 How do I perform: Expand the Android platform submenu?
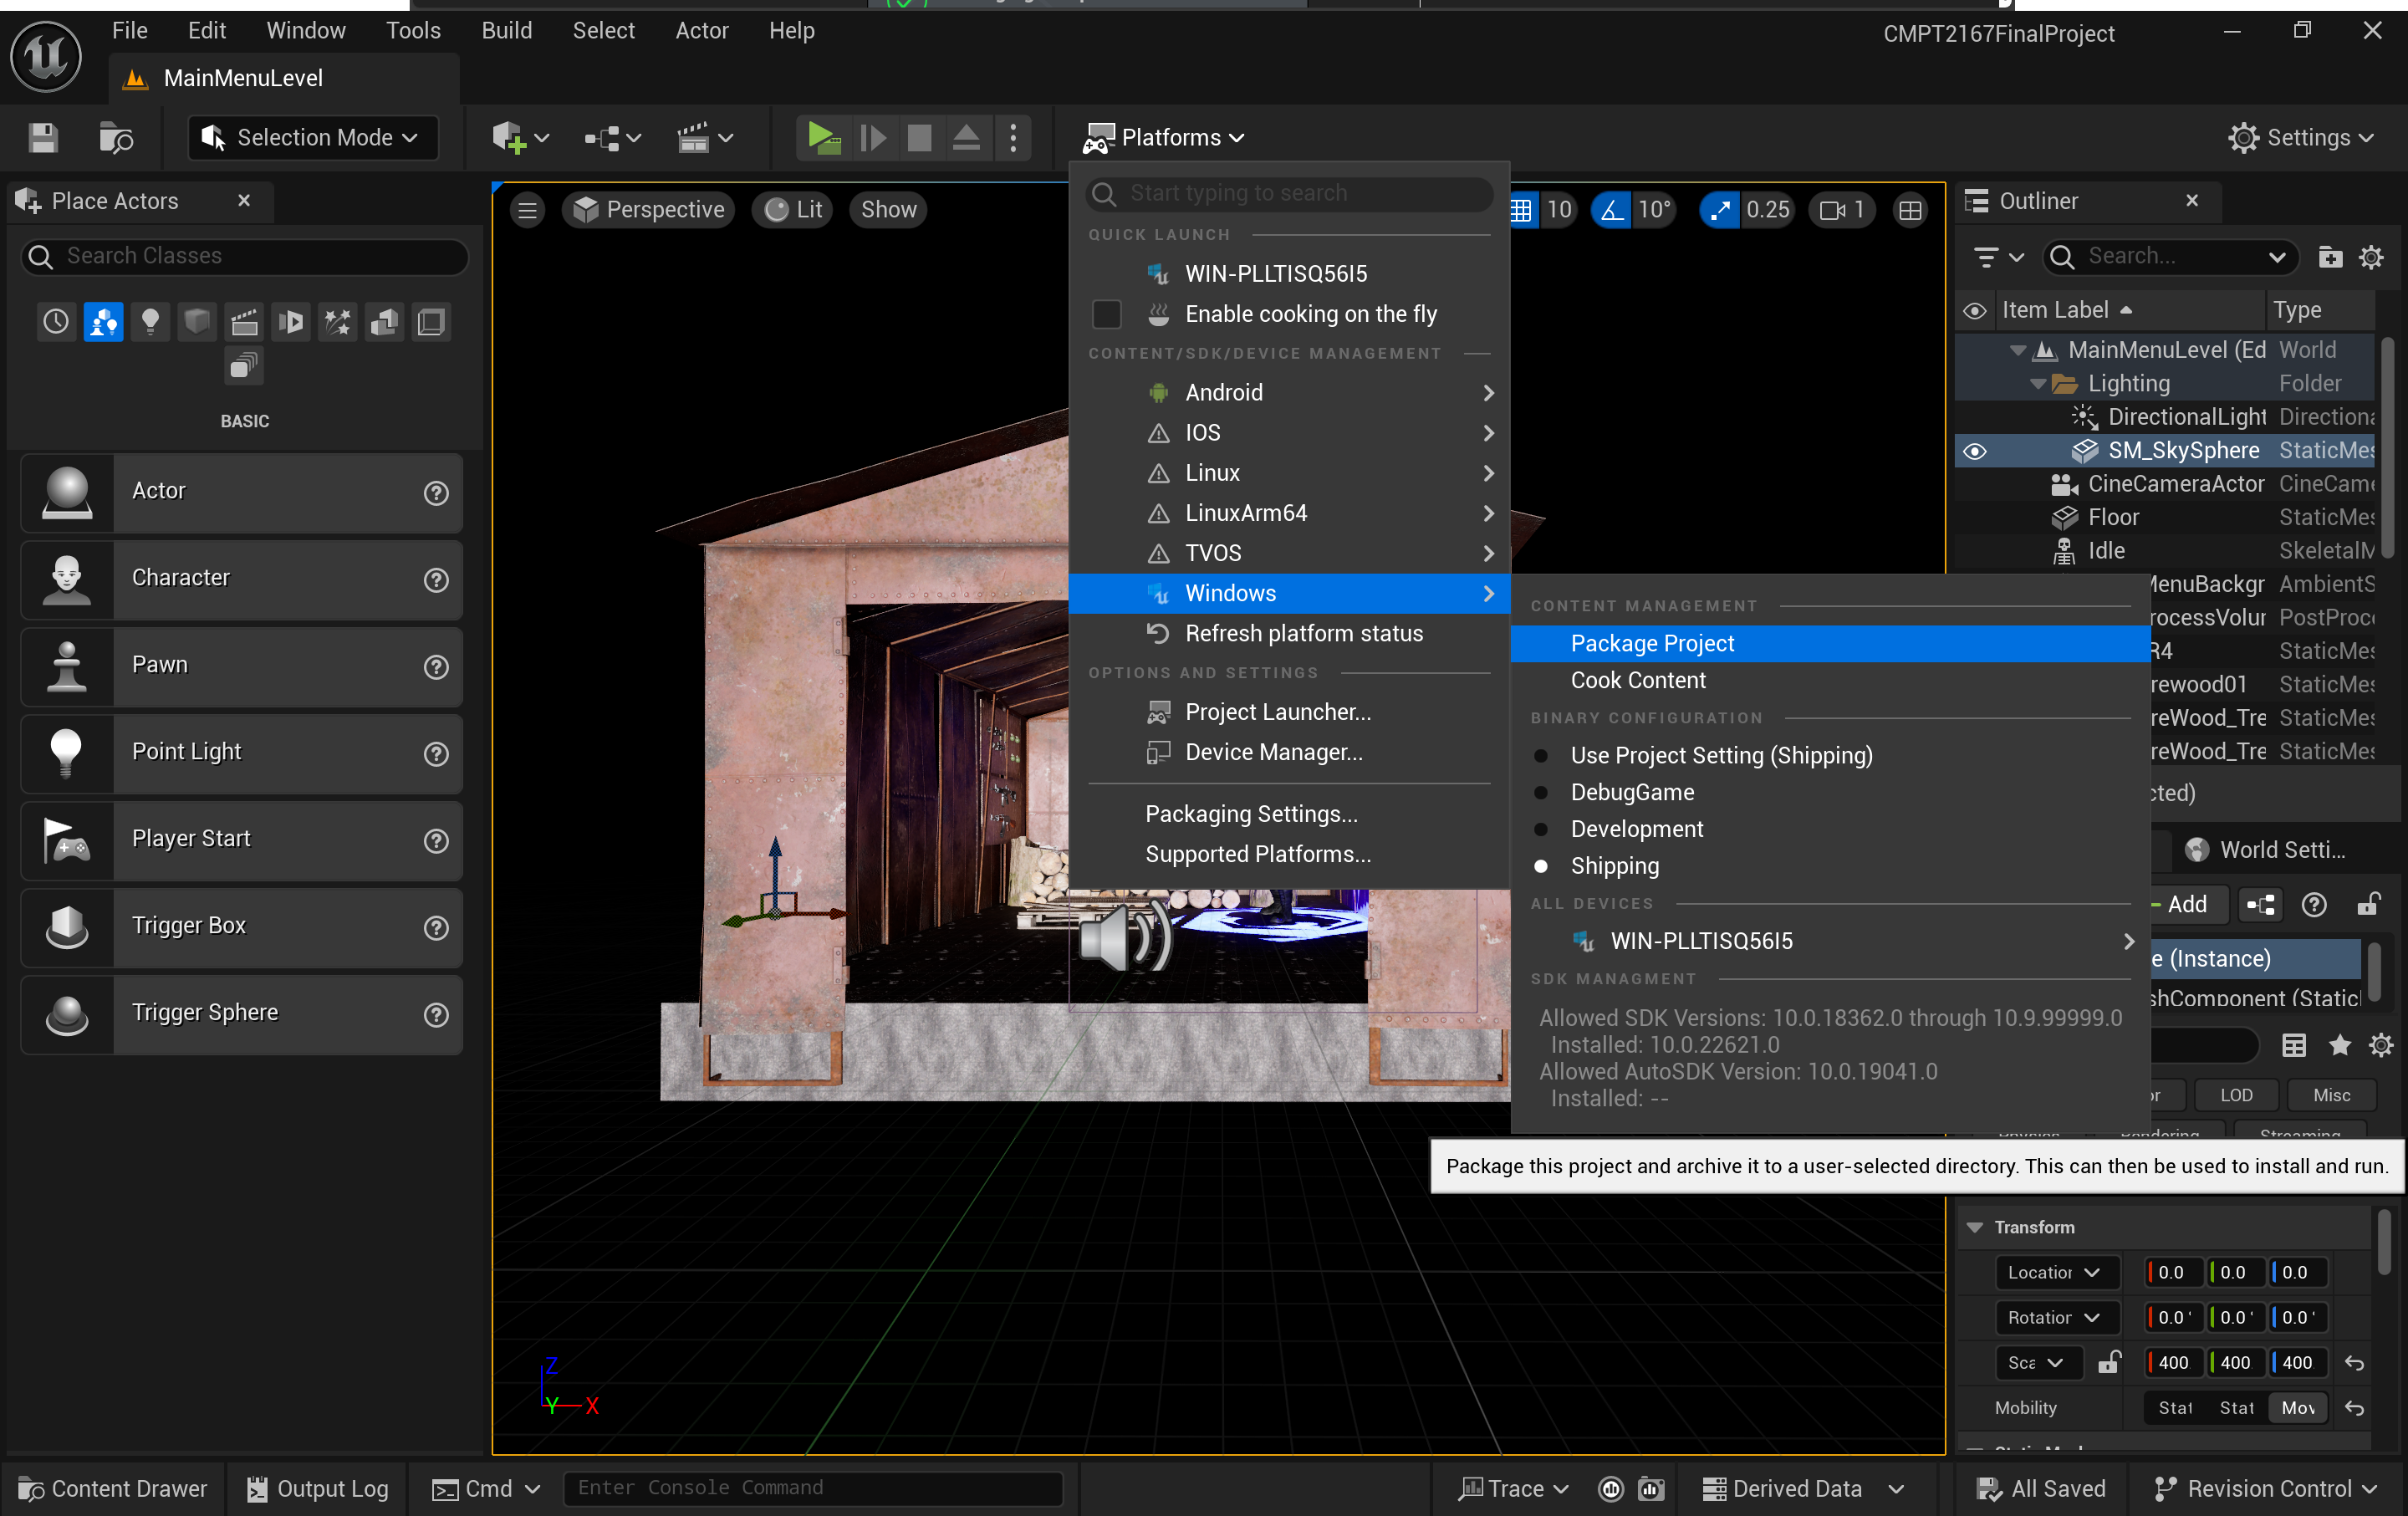(1289, 393)
